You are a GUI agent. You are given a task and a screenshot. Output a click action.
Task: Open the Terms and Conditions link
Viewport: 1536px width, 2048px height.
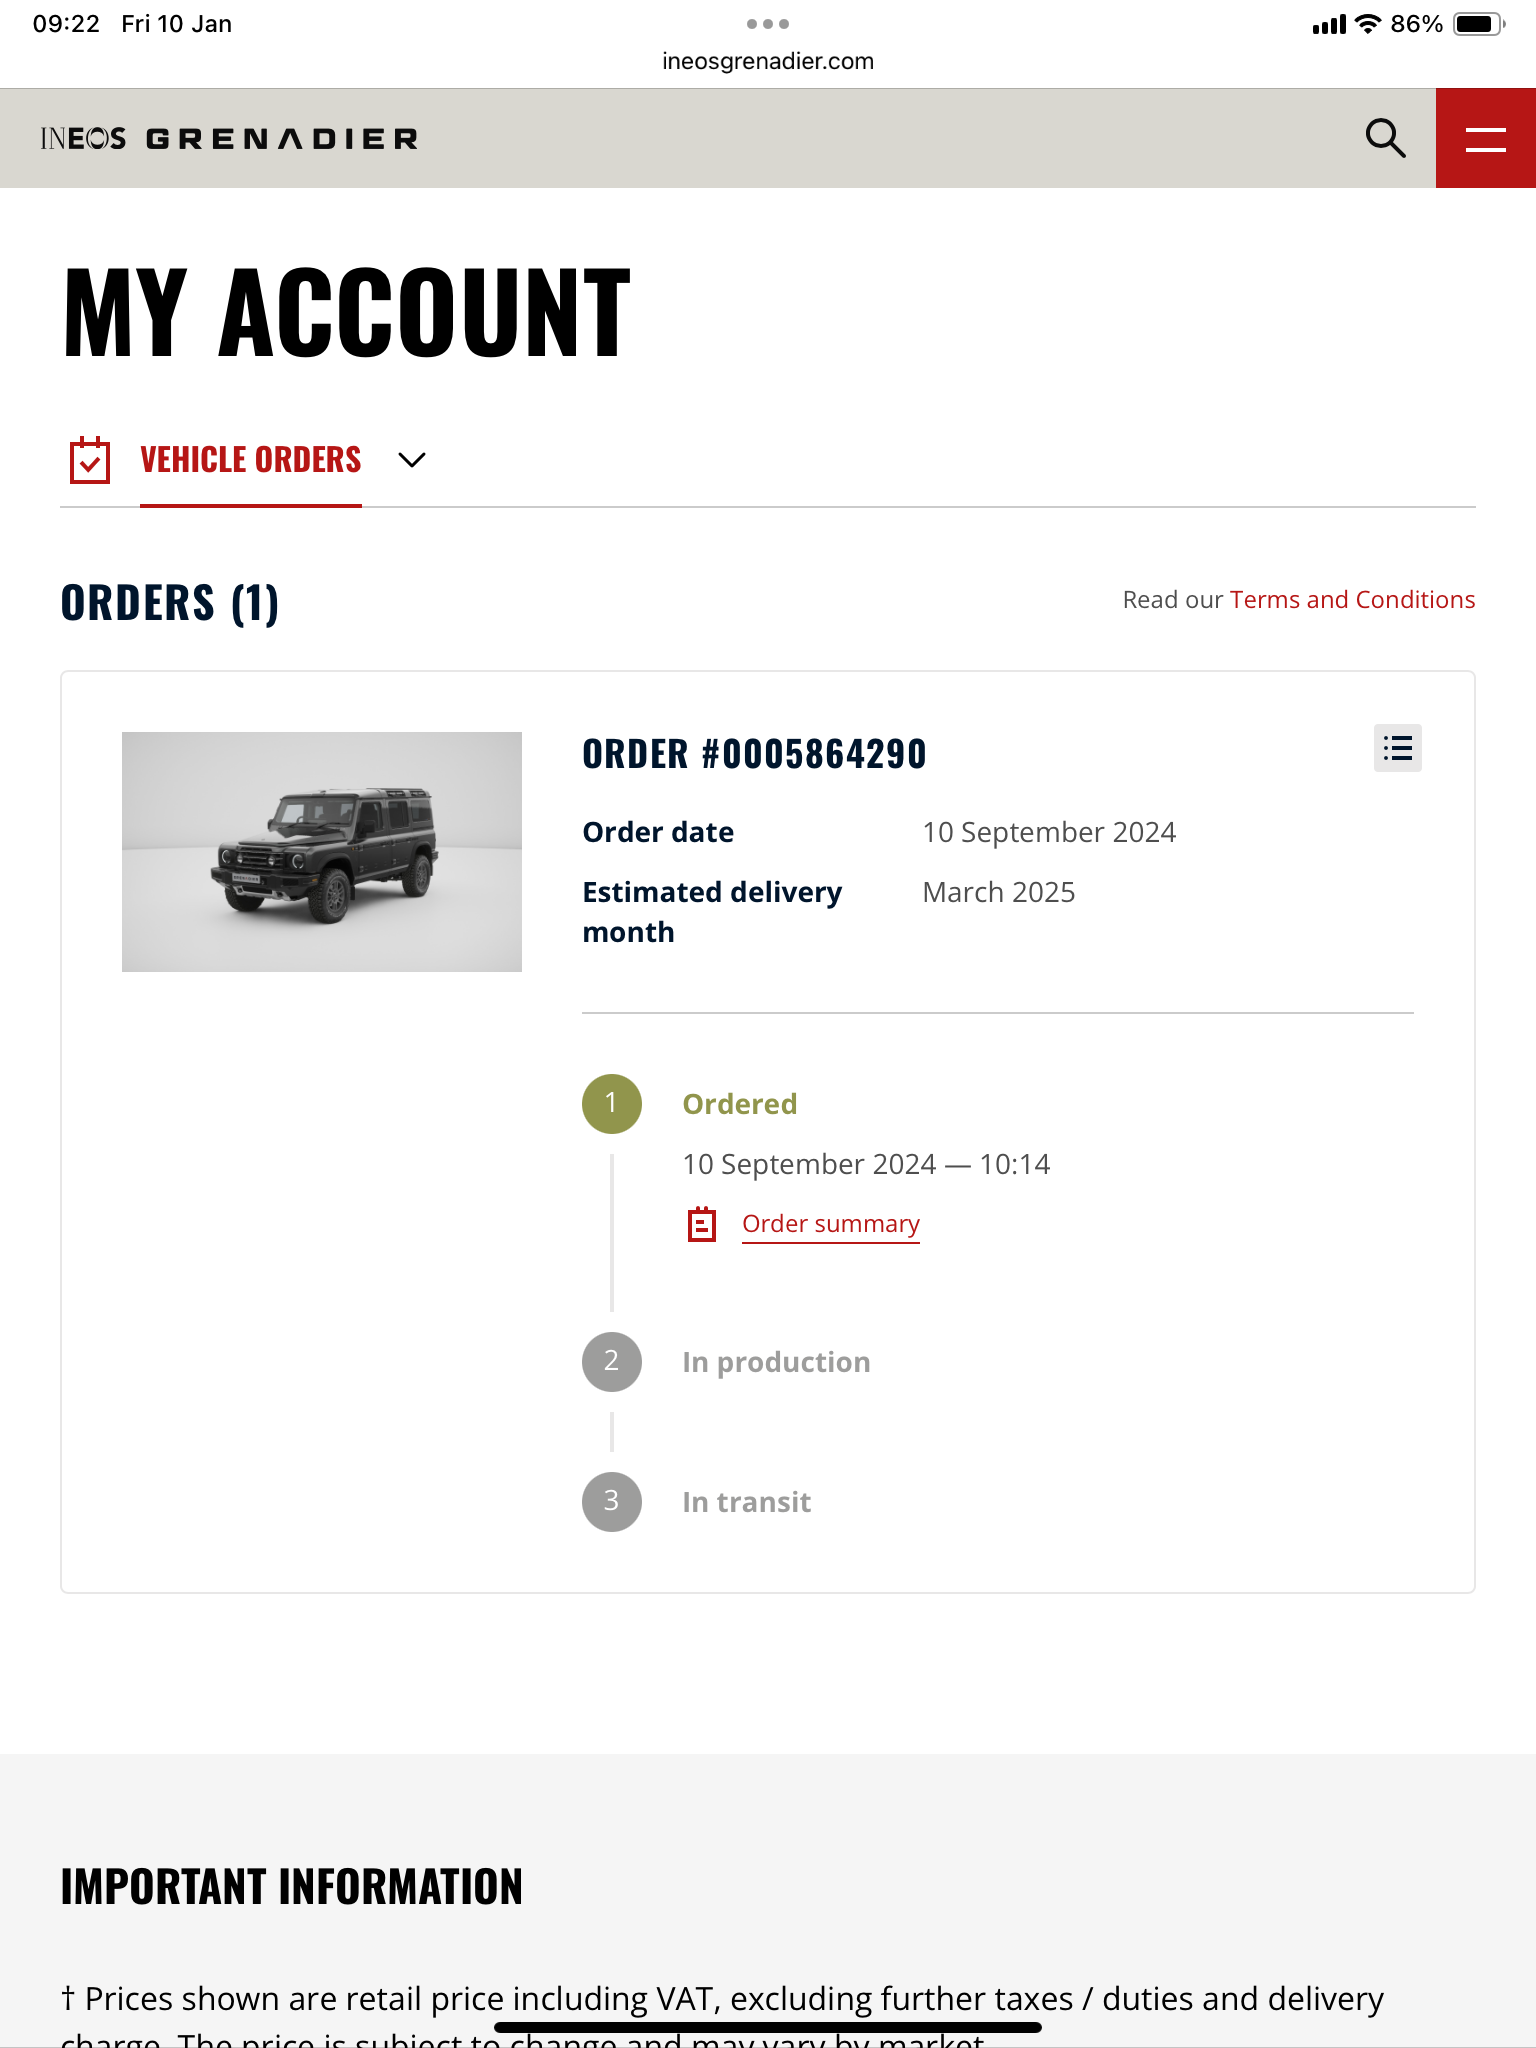(1352, 600)
